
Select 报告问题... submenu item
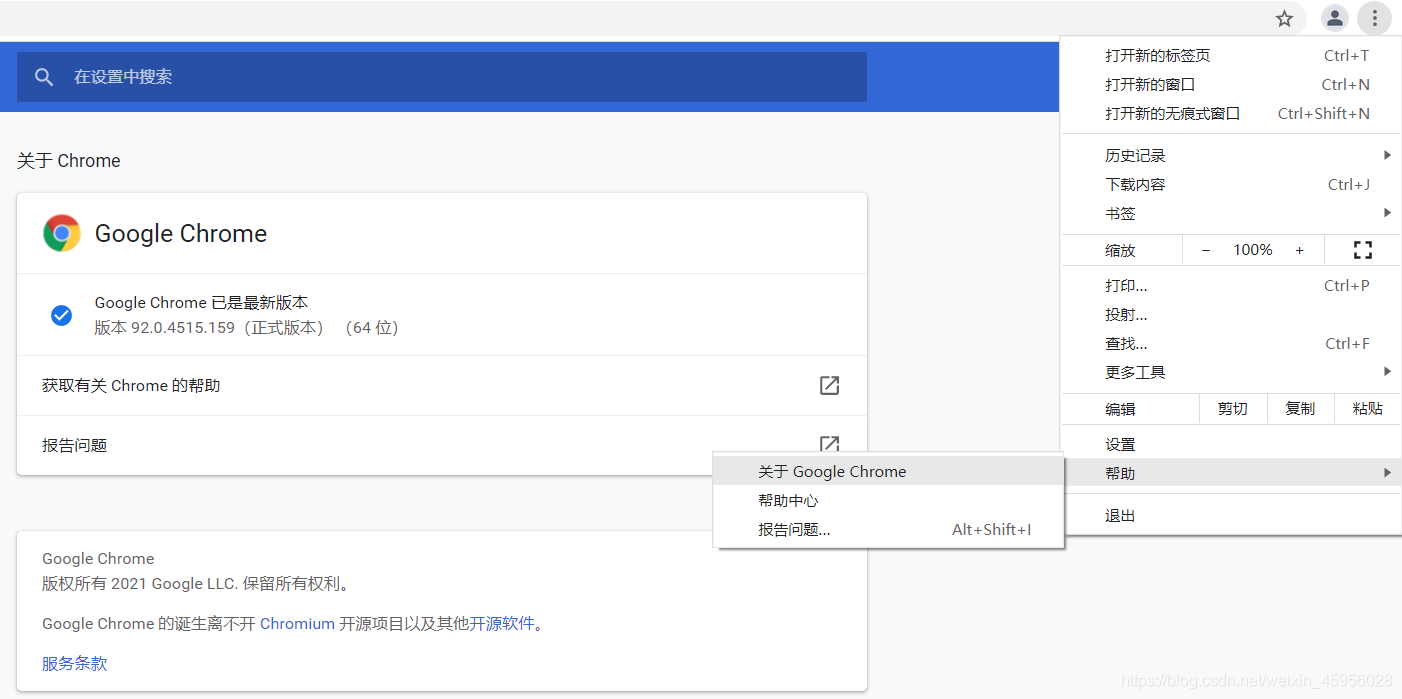pos(888,530)
